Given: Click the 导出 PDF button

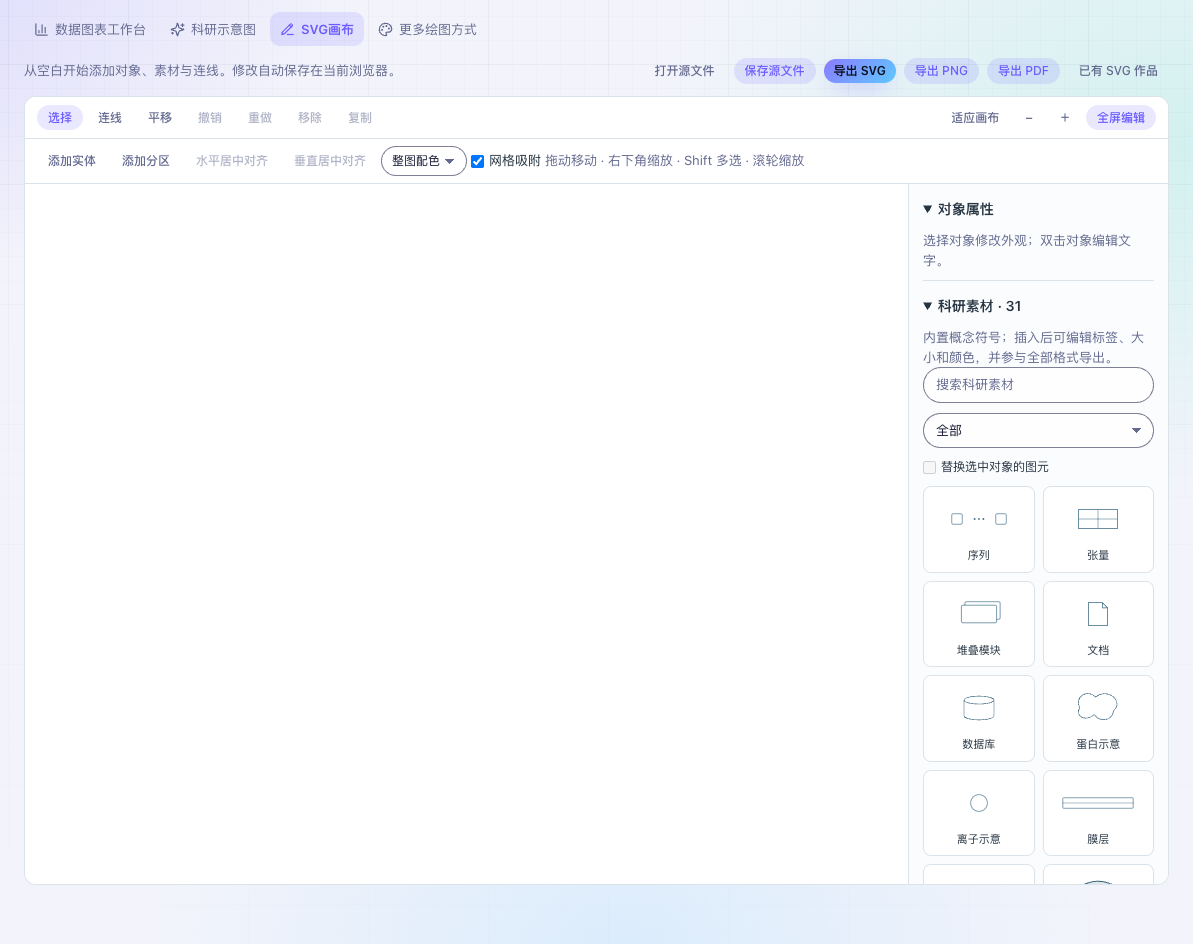Looking at the screenshot, I should pyautogui.click(x=1023, y=71).
